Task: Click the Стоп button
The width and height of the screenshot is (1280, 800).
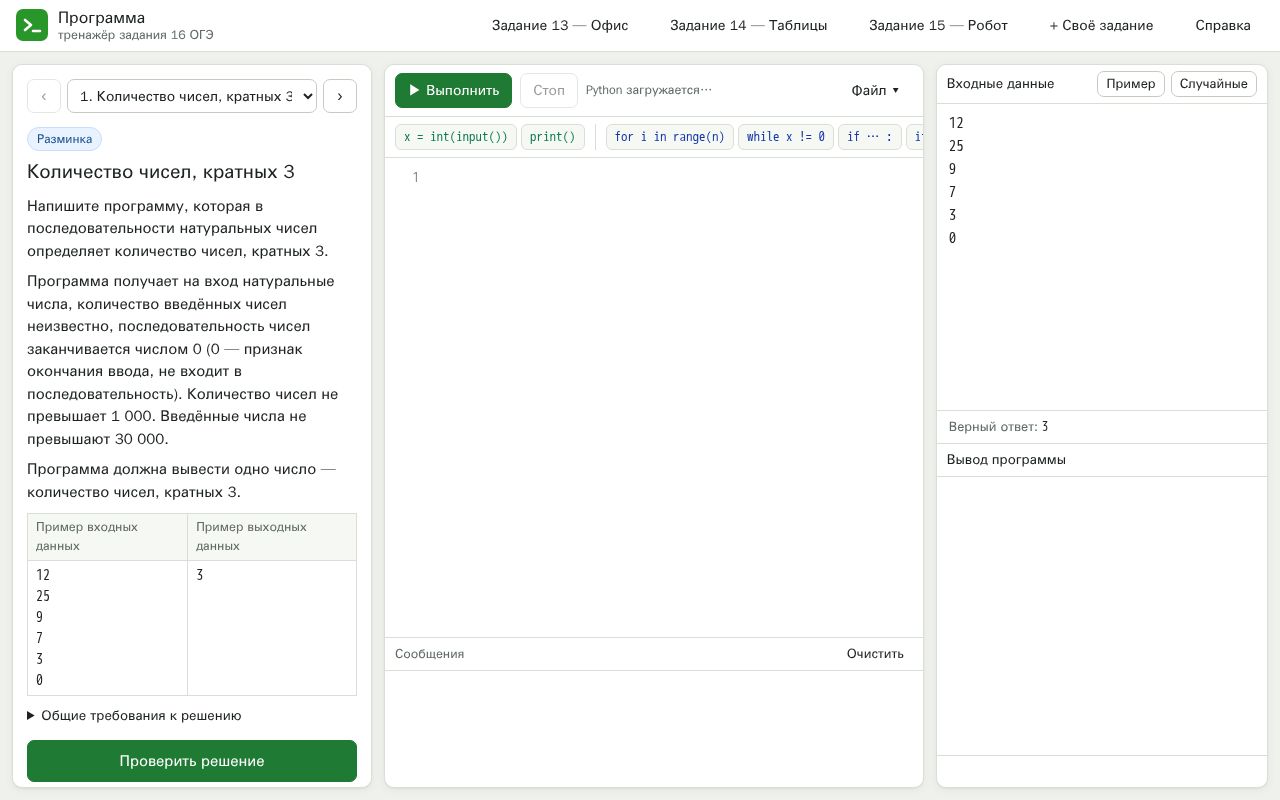Action: click(x=549, y=90)
